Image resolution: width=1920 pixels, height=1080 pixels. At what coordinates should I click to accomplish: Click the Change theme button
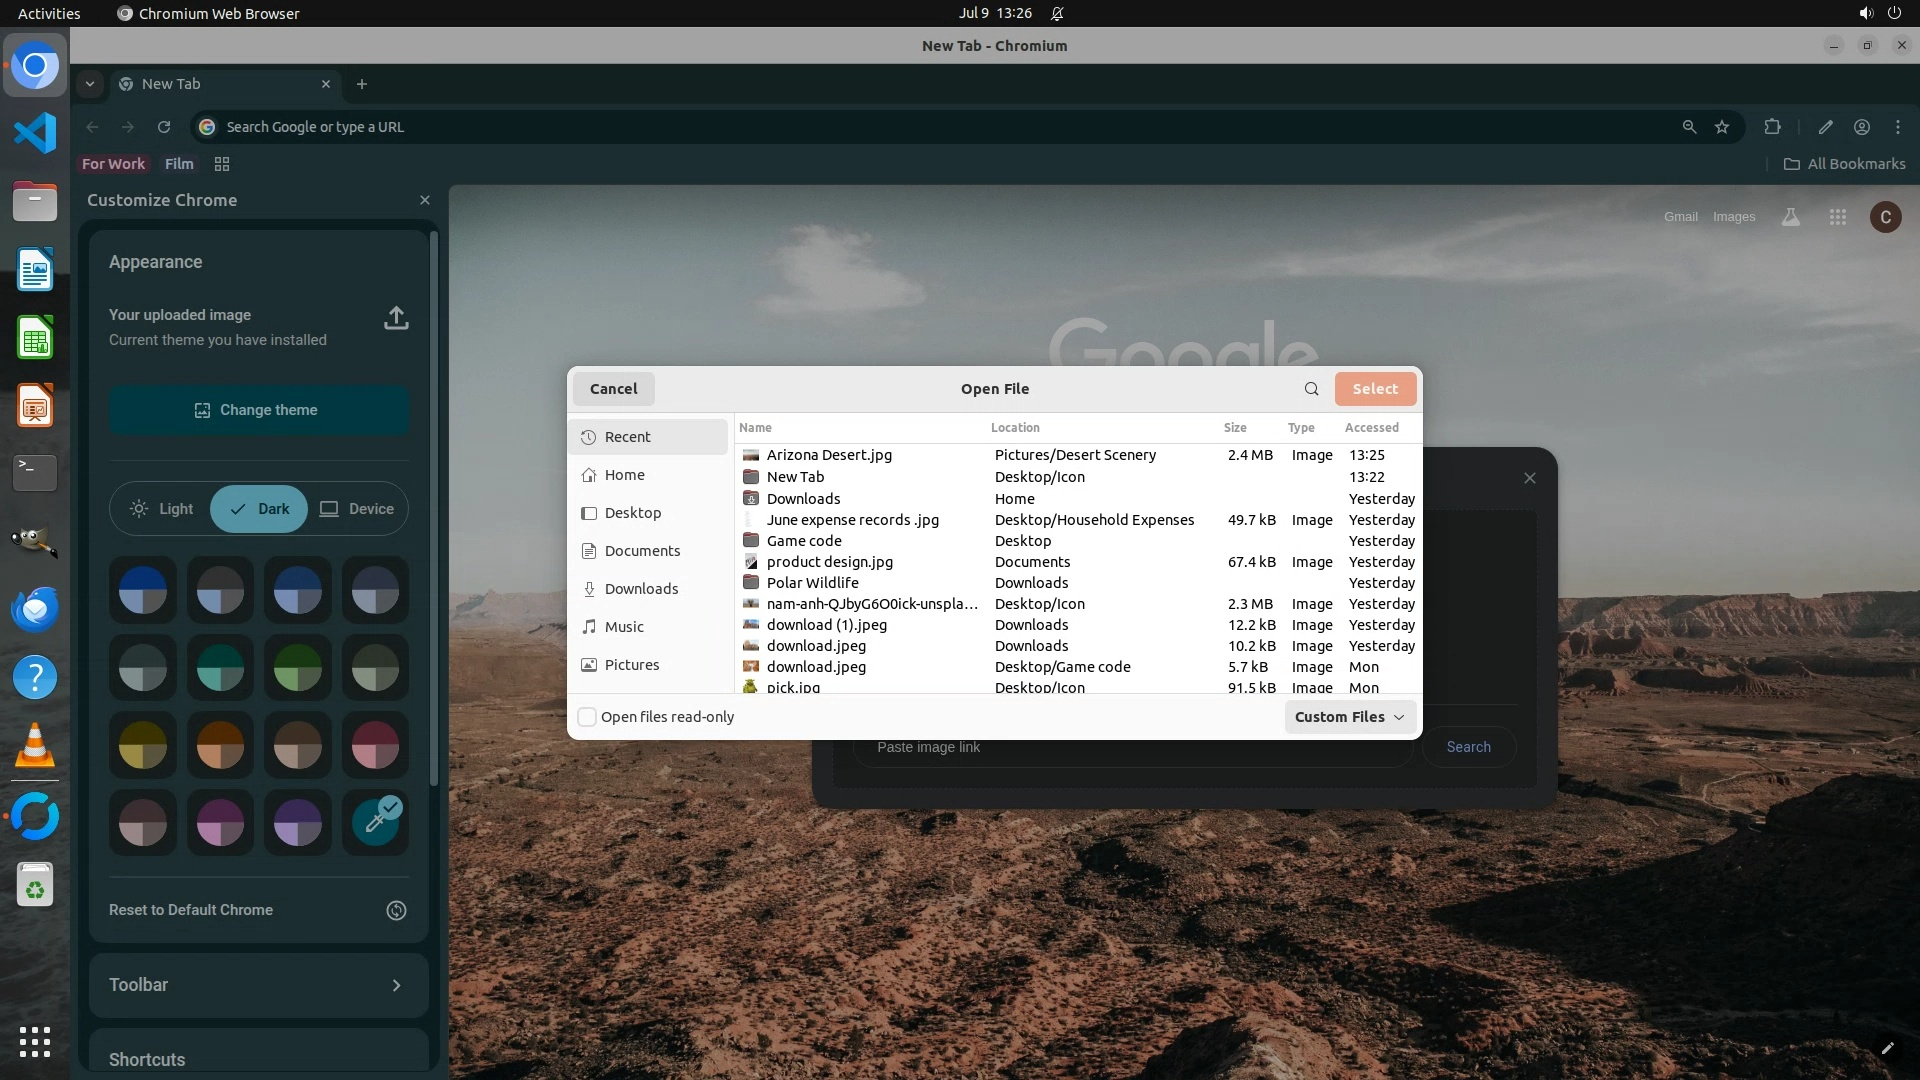point(259,410)
